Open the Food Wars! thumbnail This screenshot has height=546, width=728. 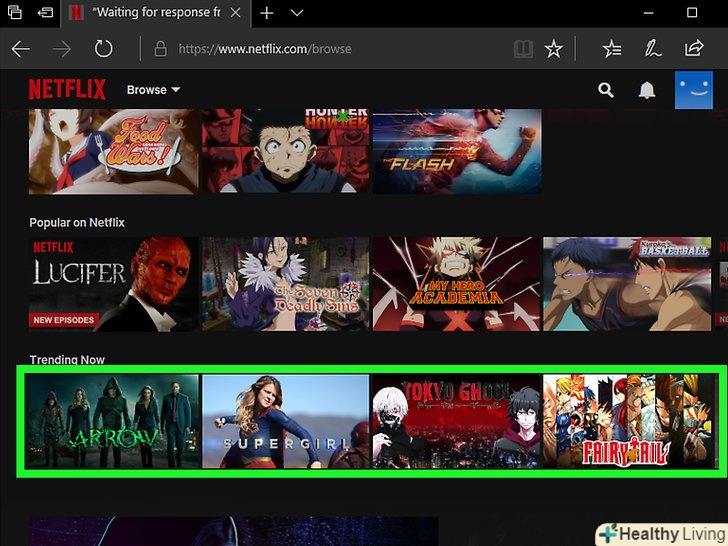(x=113, y=151)
